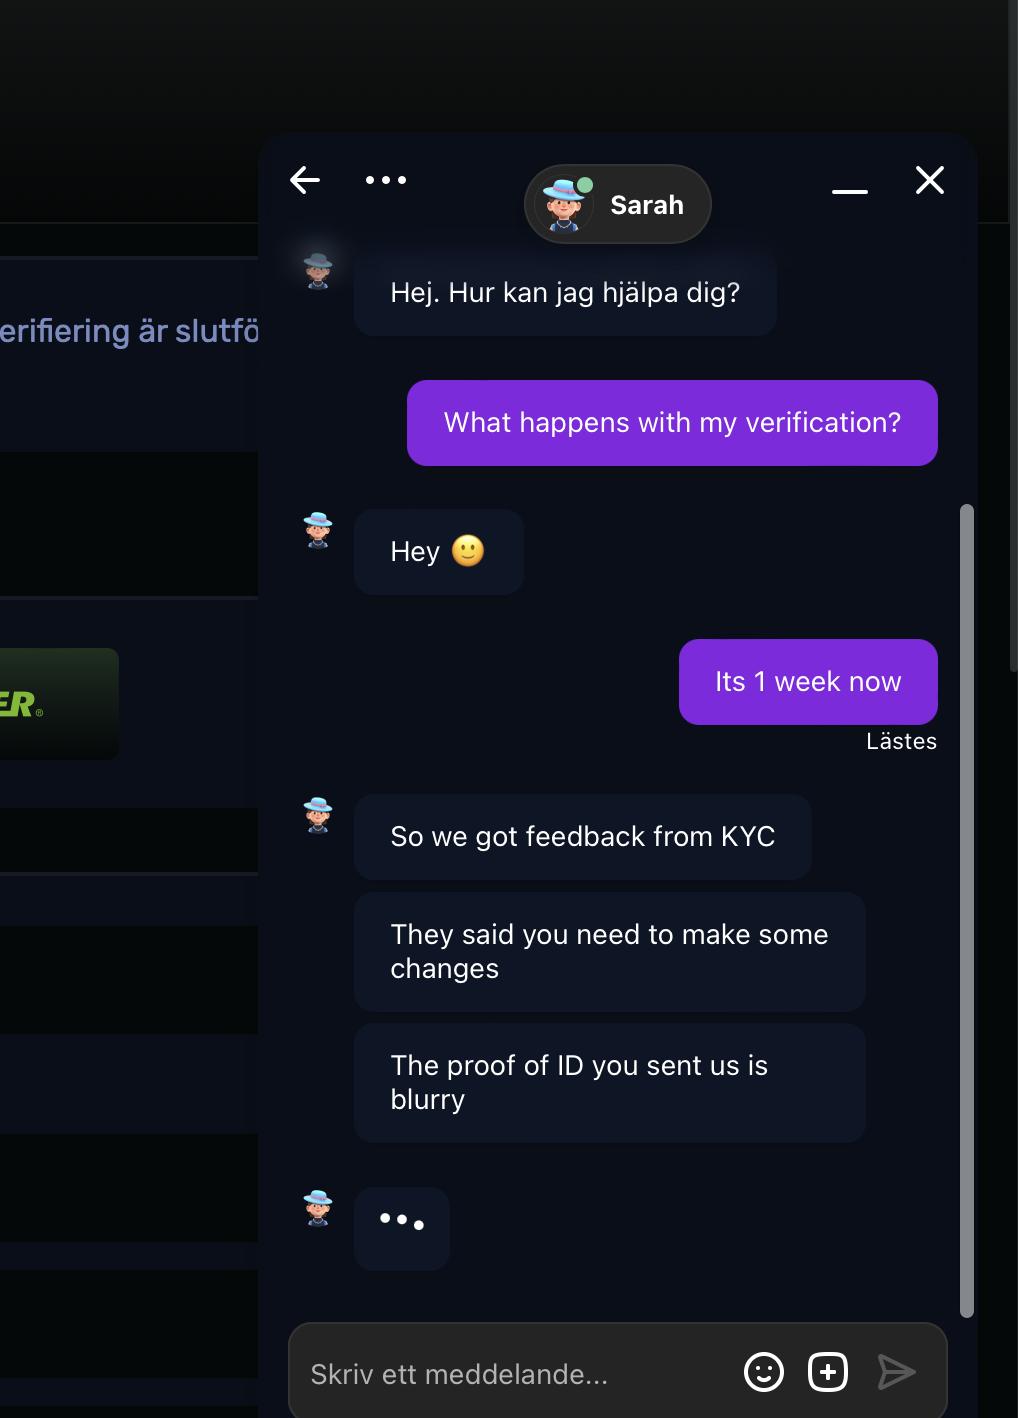
Task: Click the 'What happens with my verification?' message
Action: click(672, 423)
